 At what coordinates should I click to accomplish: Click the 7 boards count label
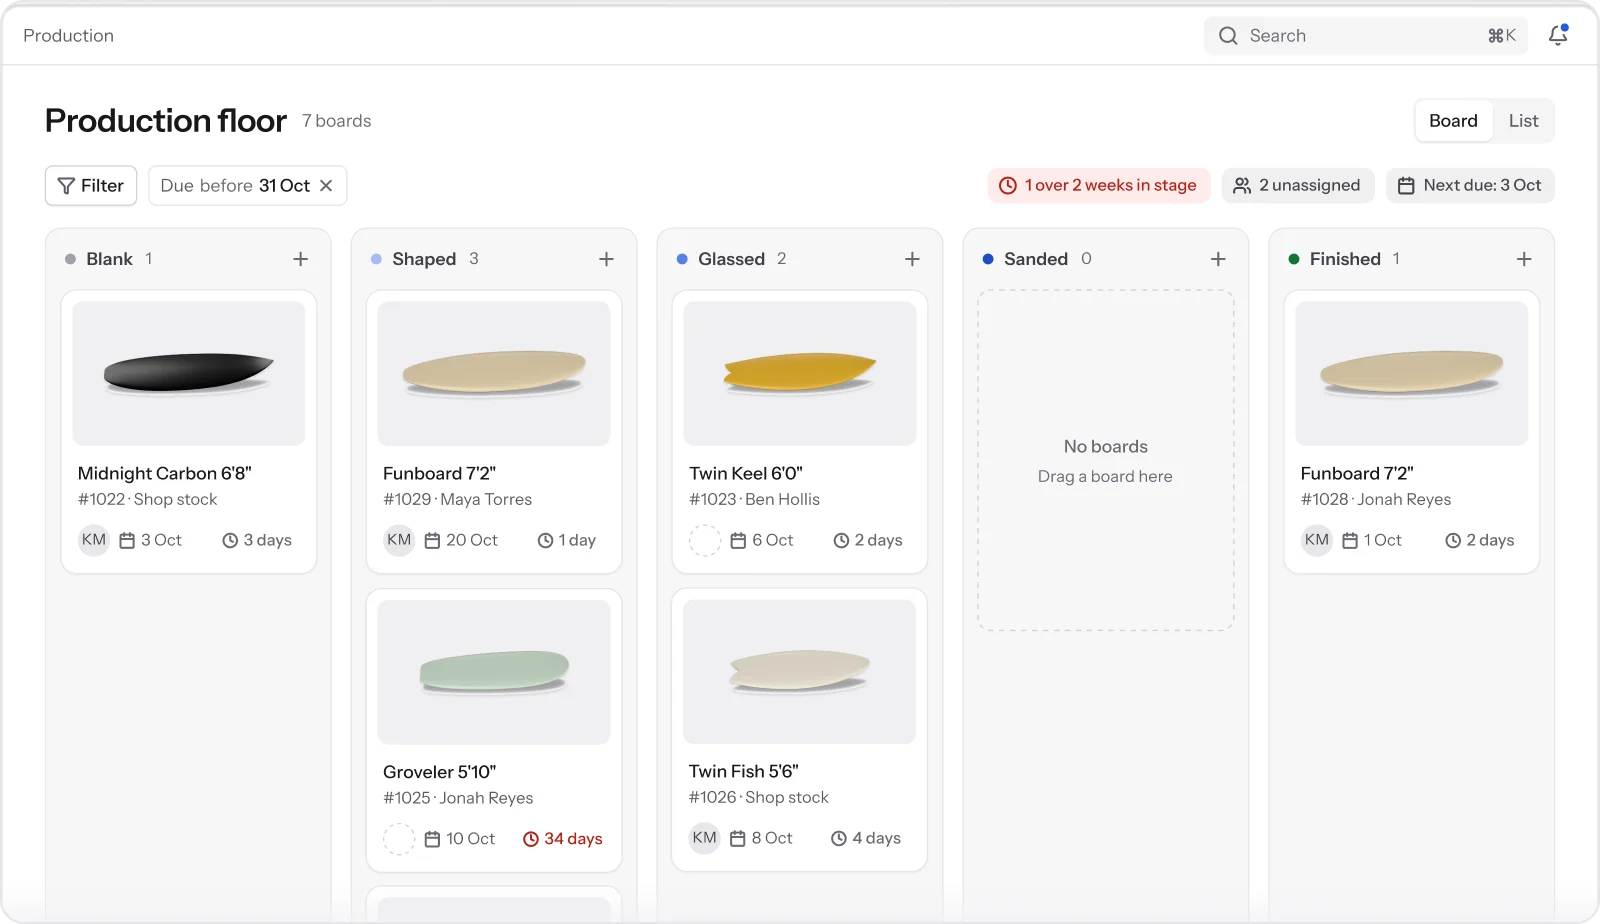pyautogui.click(x=337, y=121)
